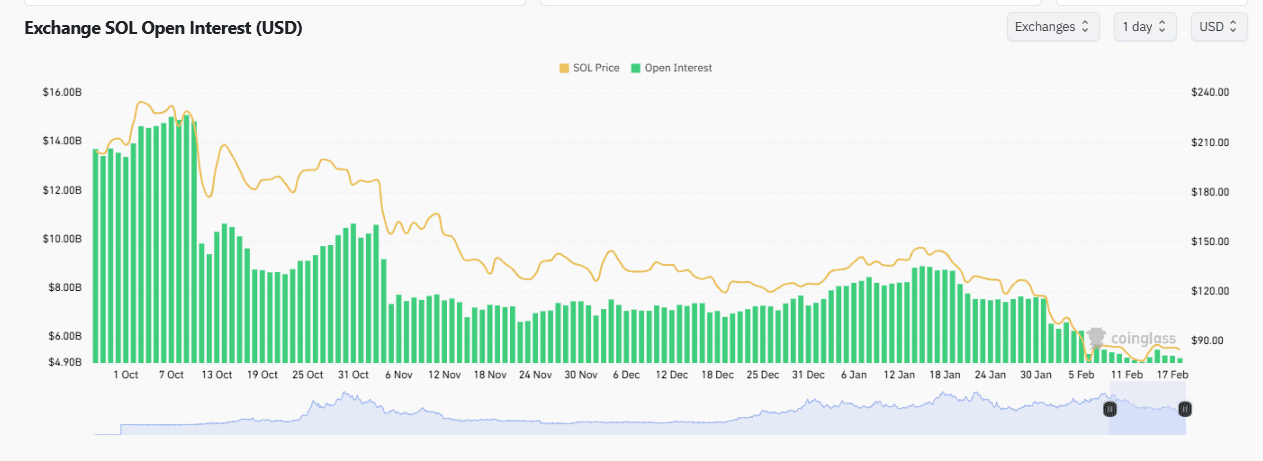Click the right range slider handle
This screenshot has height=461, width=1263.
point(1185,408)
